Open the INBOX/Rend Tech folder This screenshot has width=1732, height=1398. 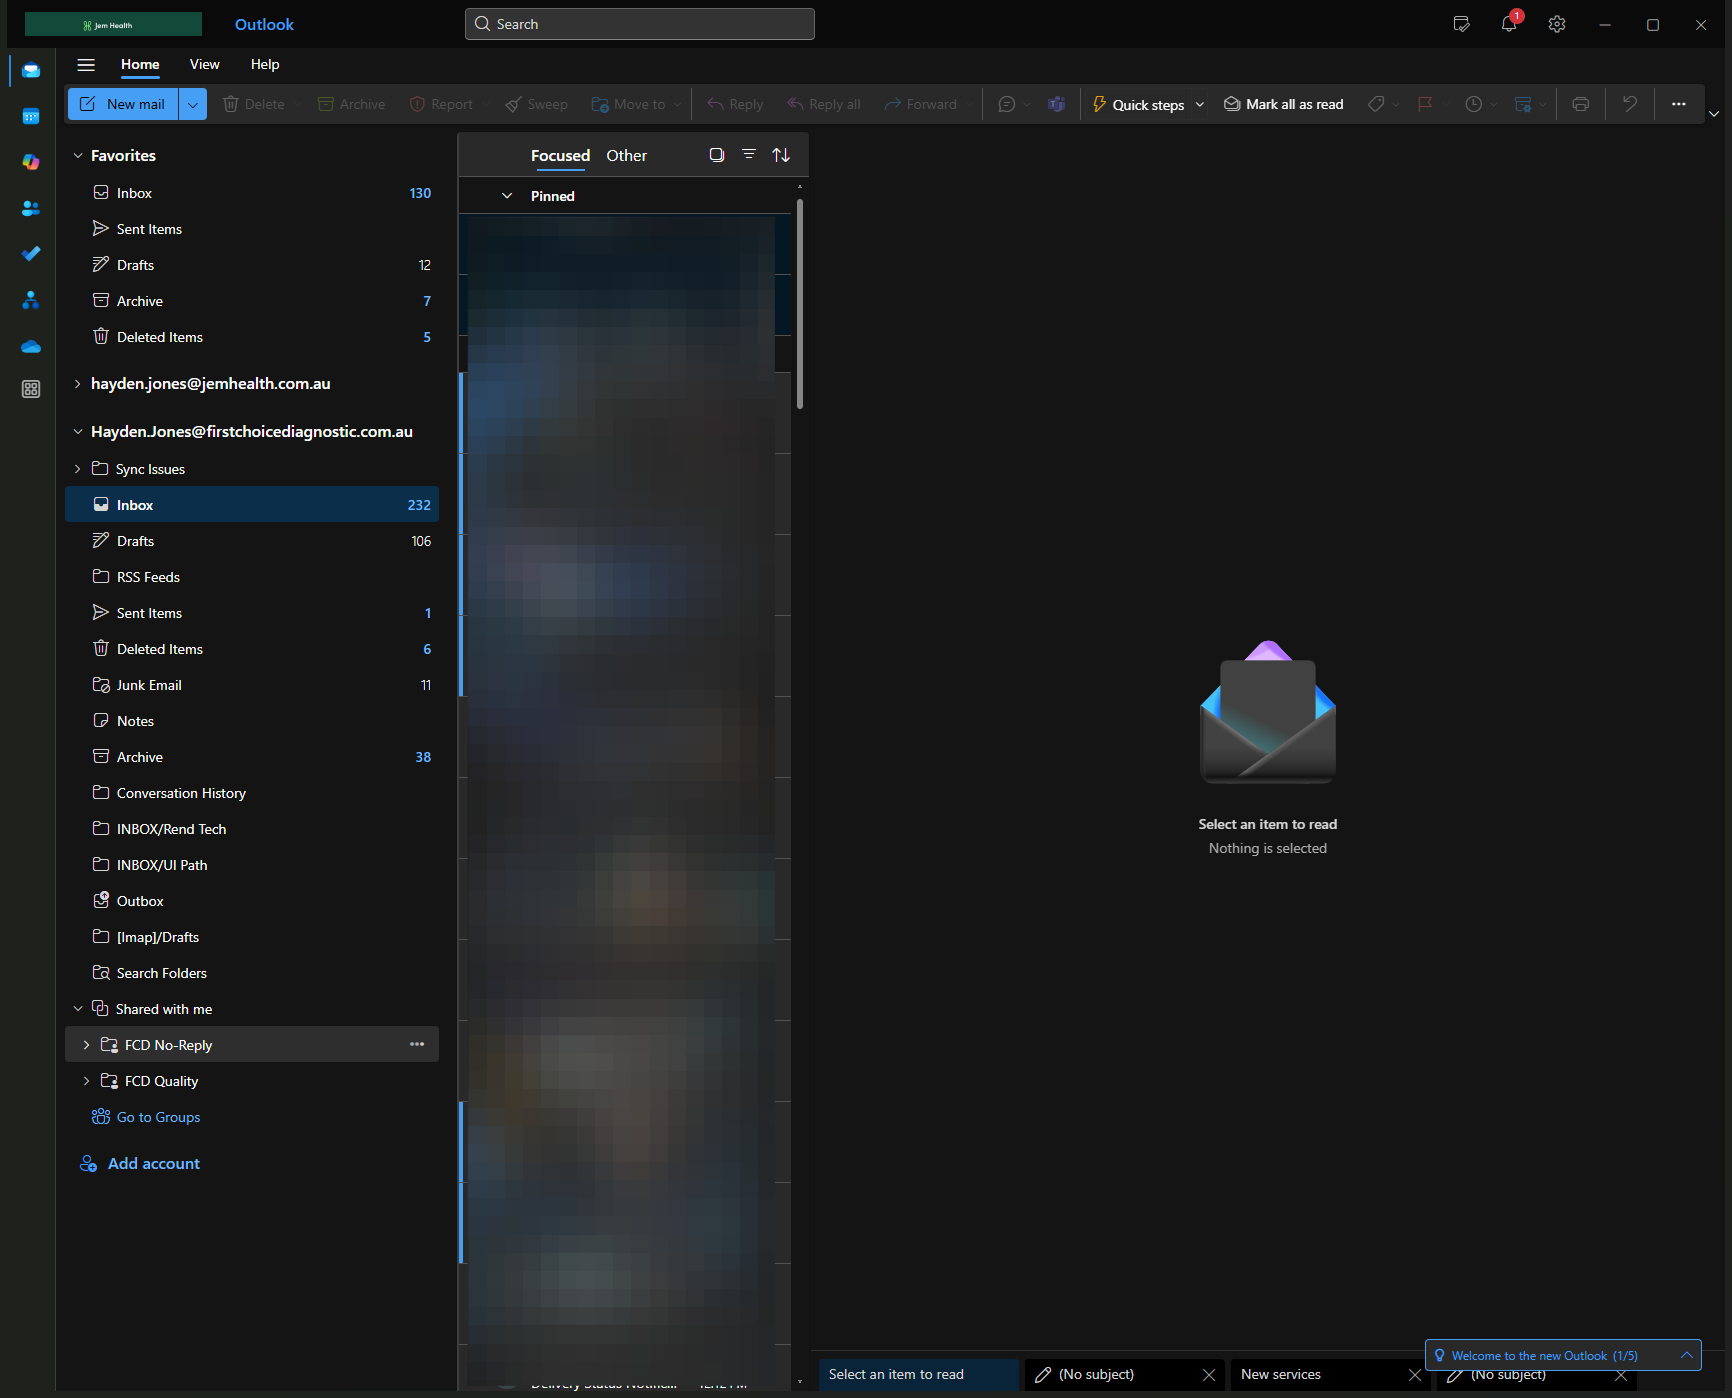(252, 829)
